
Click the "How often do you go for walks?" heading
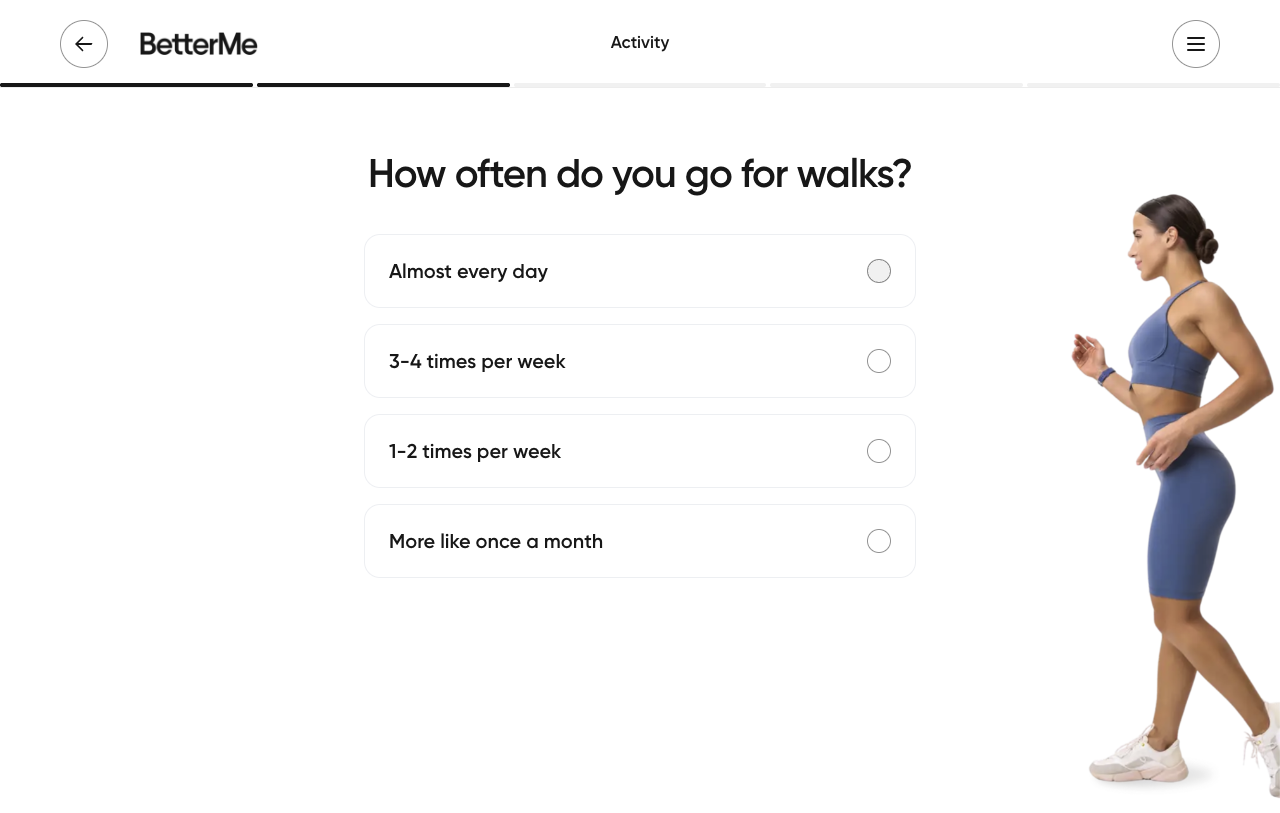tap(640, 174)
